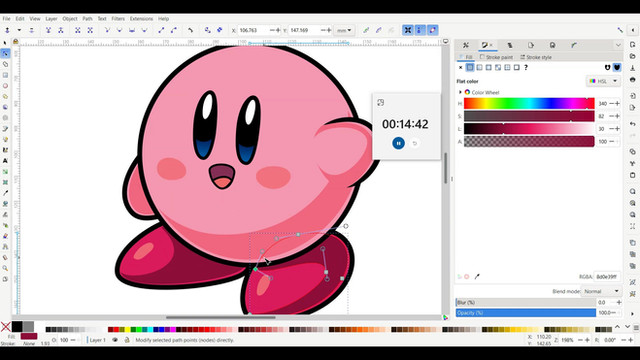
Task: Pick the Zoom magnifier tool in toolbox
Action: pos(5,268)
